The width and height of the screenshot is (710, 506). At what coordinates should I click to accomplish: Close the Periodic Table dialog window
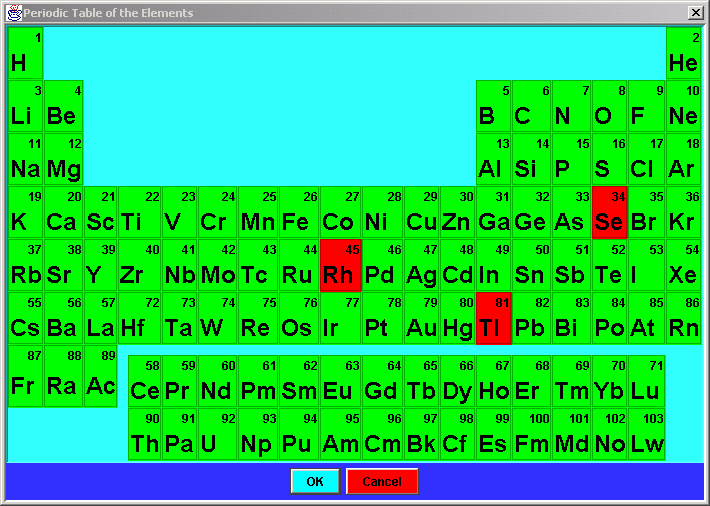(x=695, y=13)
